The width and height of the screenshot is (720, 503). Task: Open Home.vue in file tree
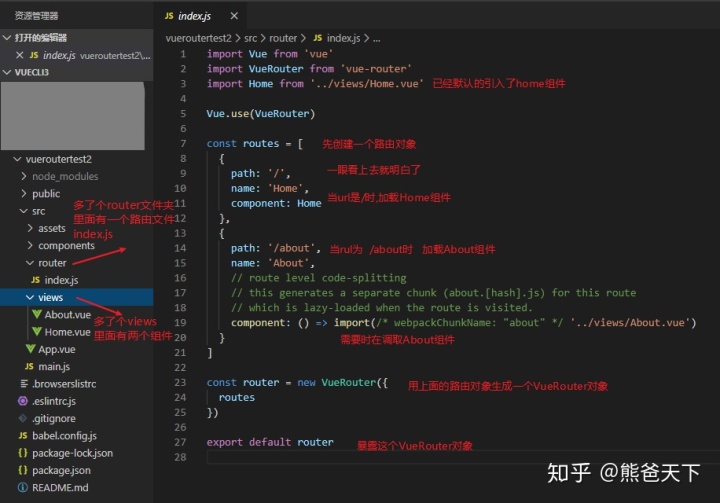pos(68,332)
